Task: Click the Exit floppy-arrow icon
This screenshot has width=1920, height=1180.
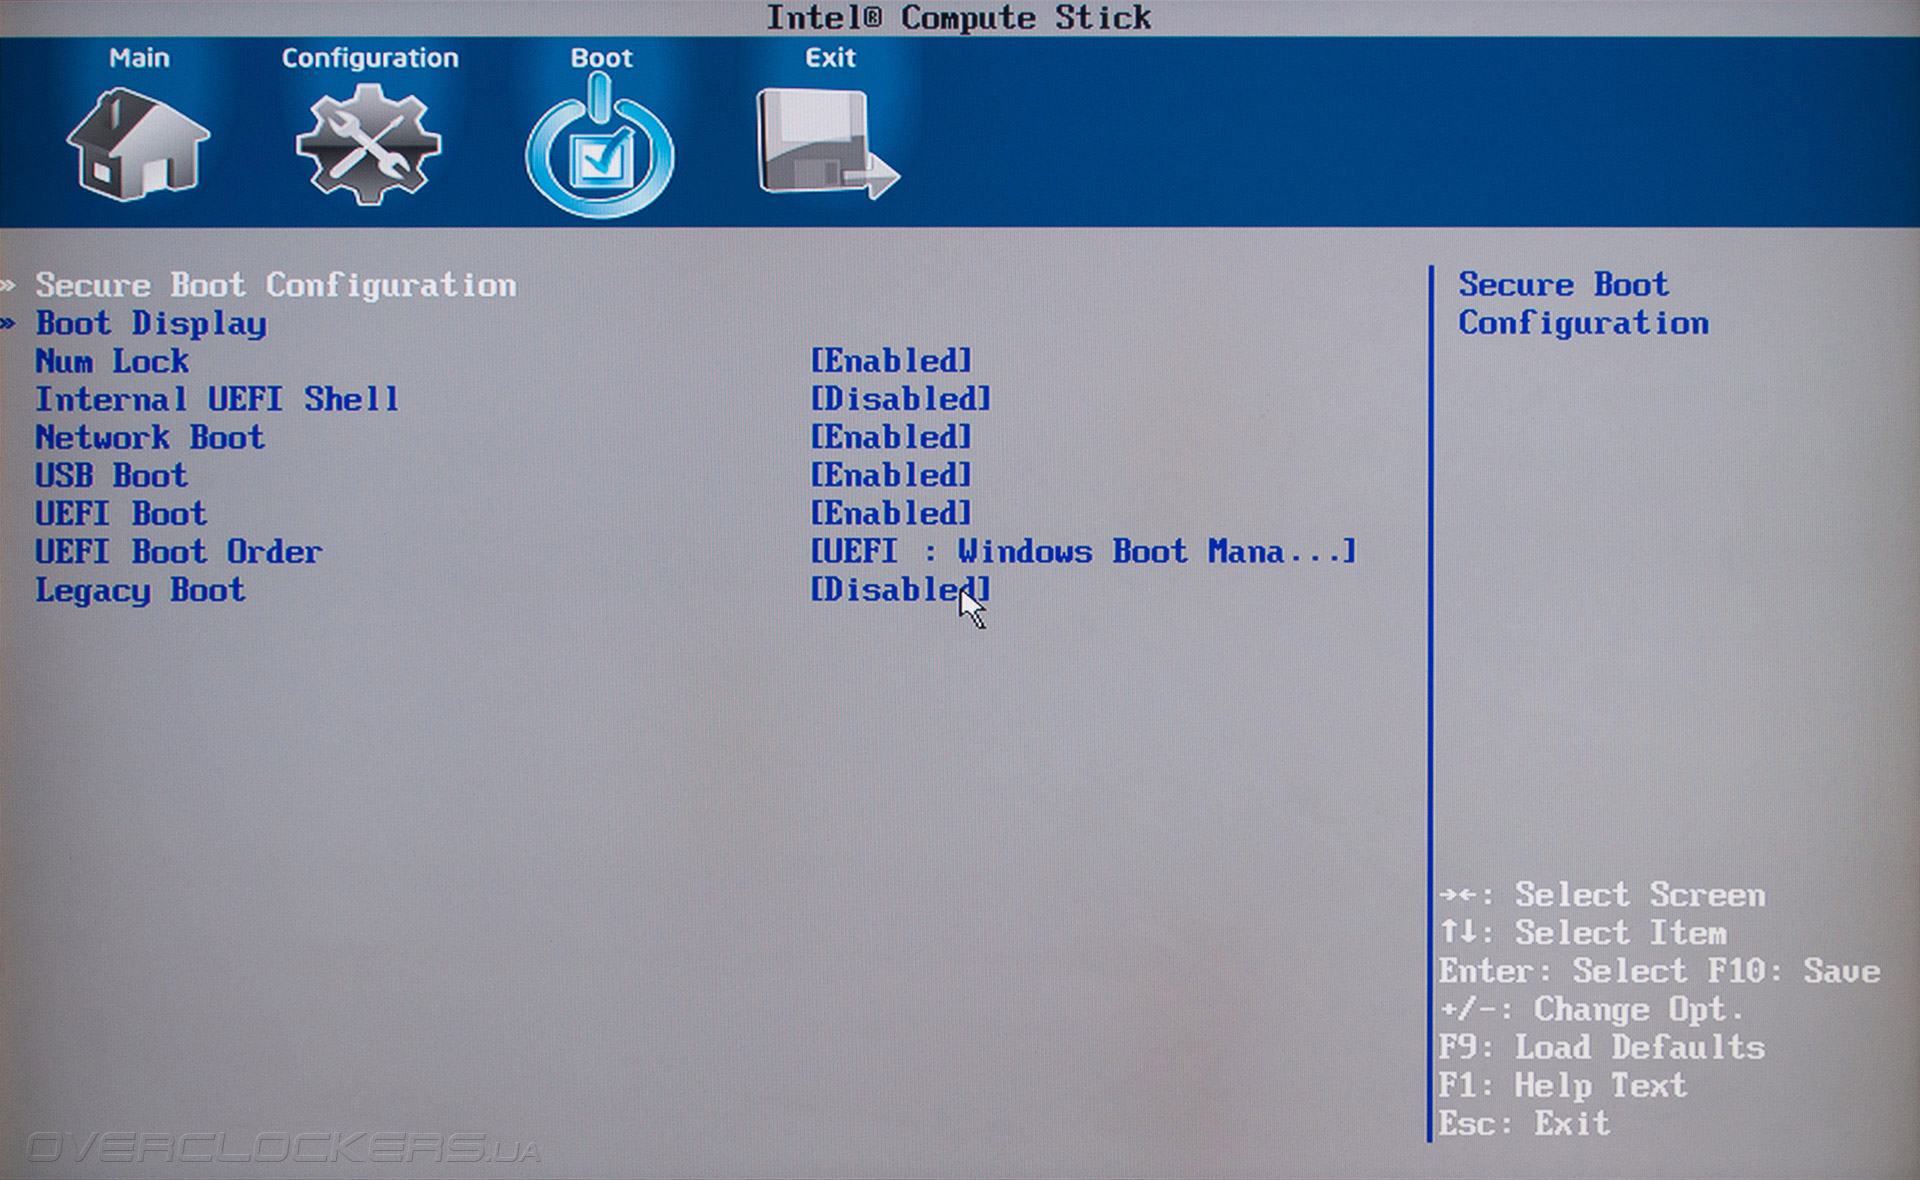Action: 826,145
